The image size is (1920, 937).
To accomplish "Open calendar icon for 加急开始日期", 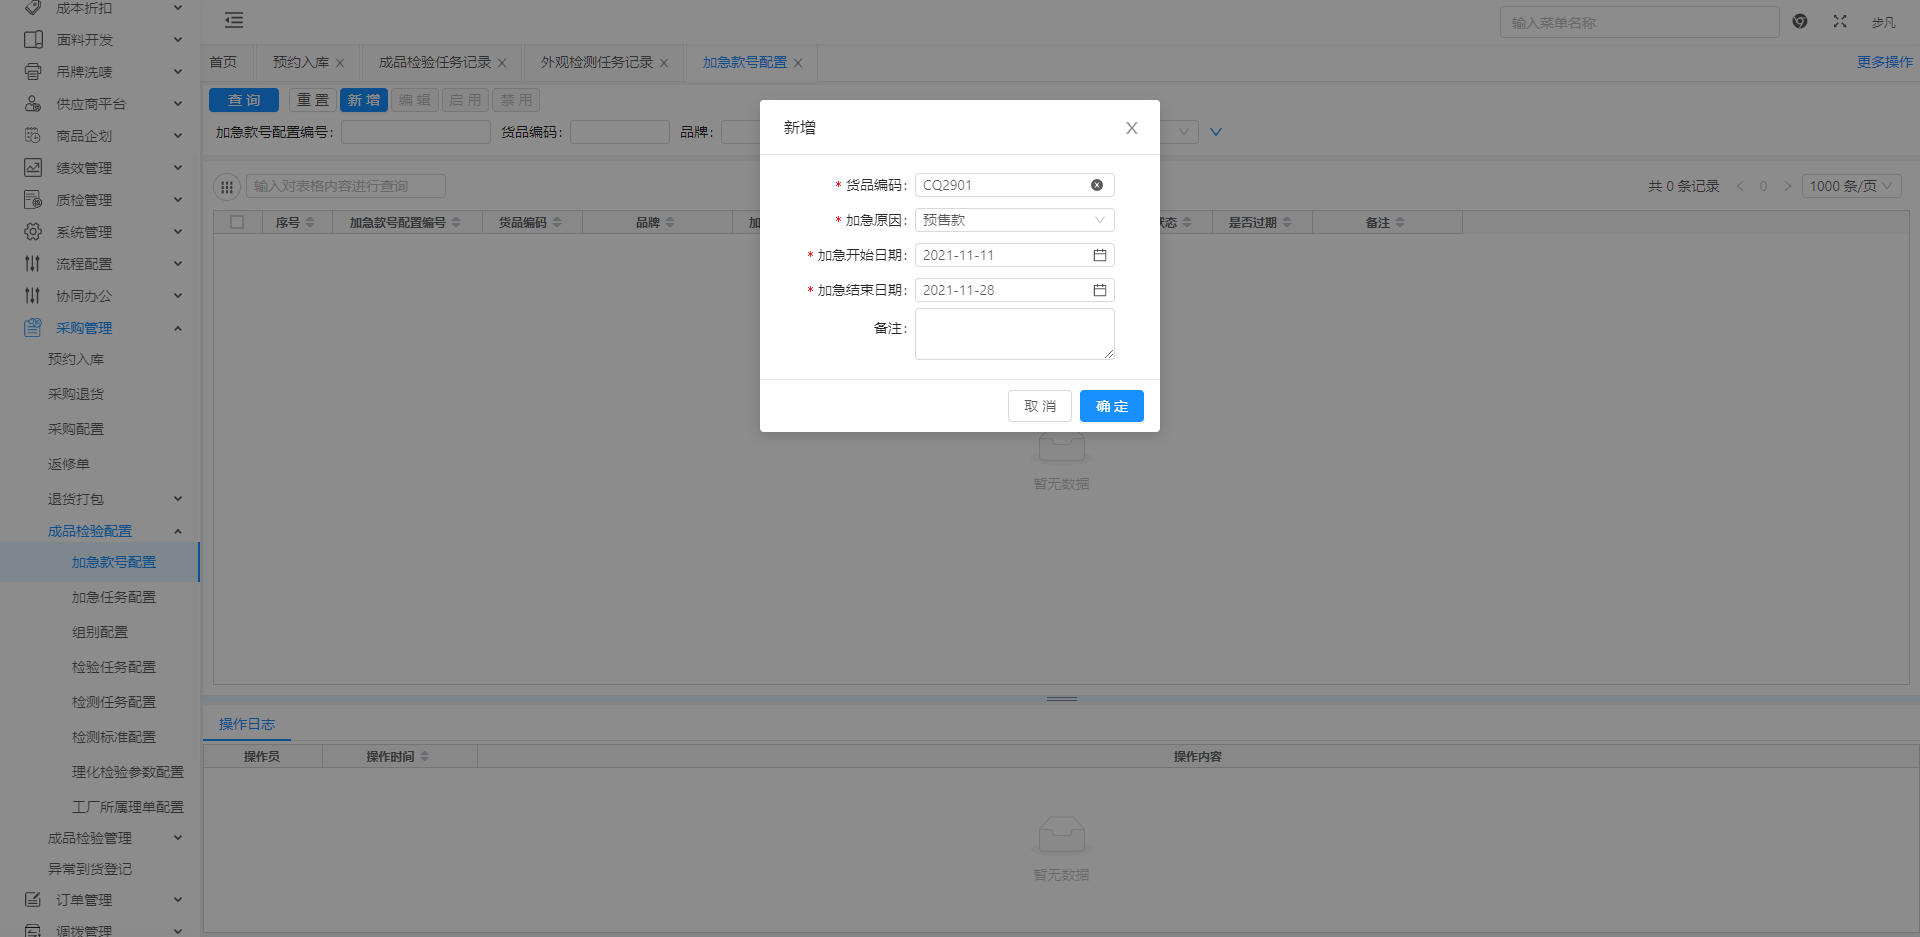I will (x=1099, y=255).
